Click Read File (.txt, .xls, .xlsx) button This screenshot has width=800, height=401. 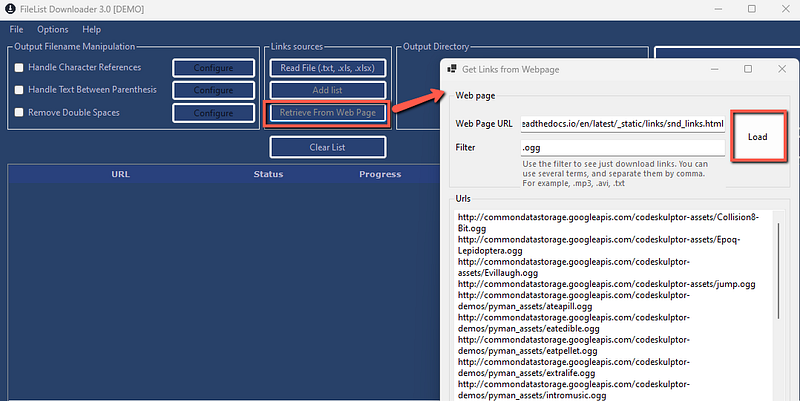(x=328, y=68)
